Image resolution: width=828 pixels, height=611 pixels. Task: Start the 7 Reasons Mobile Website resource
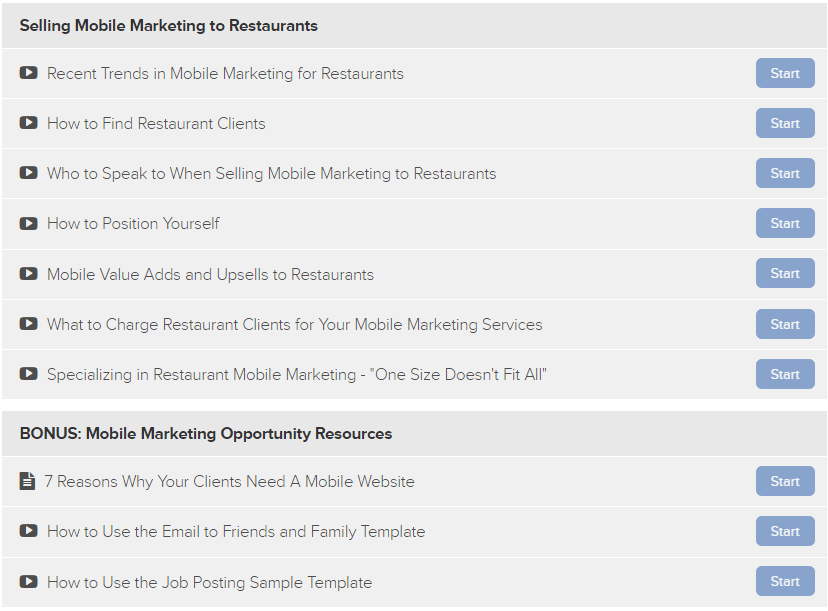point(785,481)
